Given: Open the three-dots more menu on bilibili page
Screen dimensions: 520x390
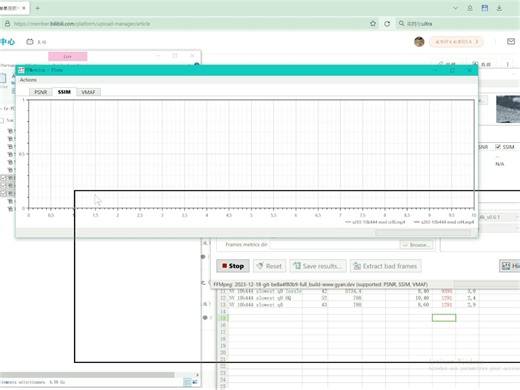Looking at the screenshot, I should (x=508, y=64).
